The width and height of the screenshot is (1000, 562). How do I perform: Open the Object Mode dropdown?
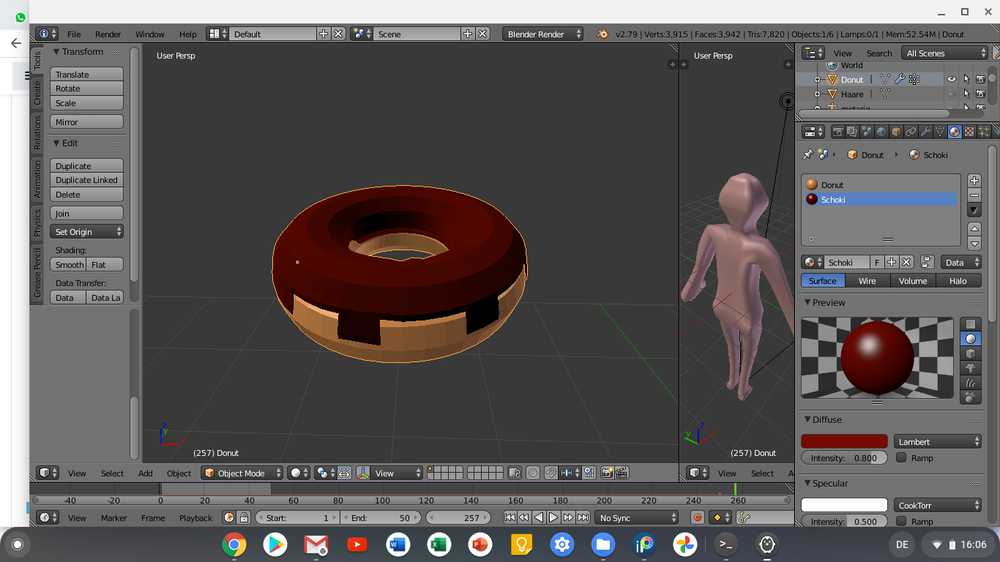(242, 473)
